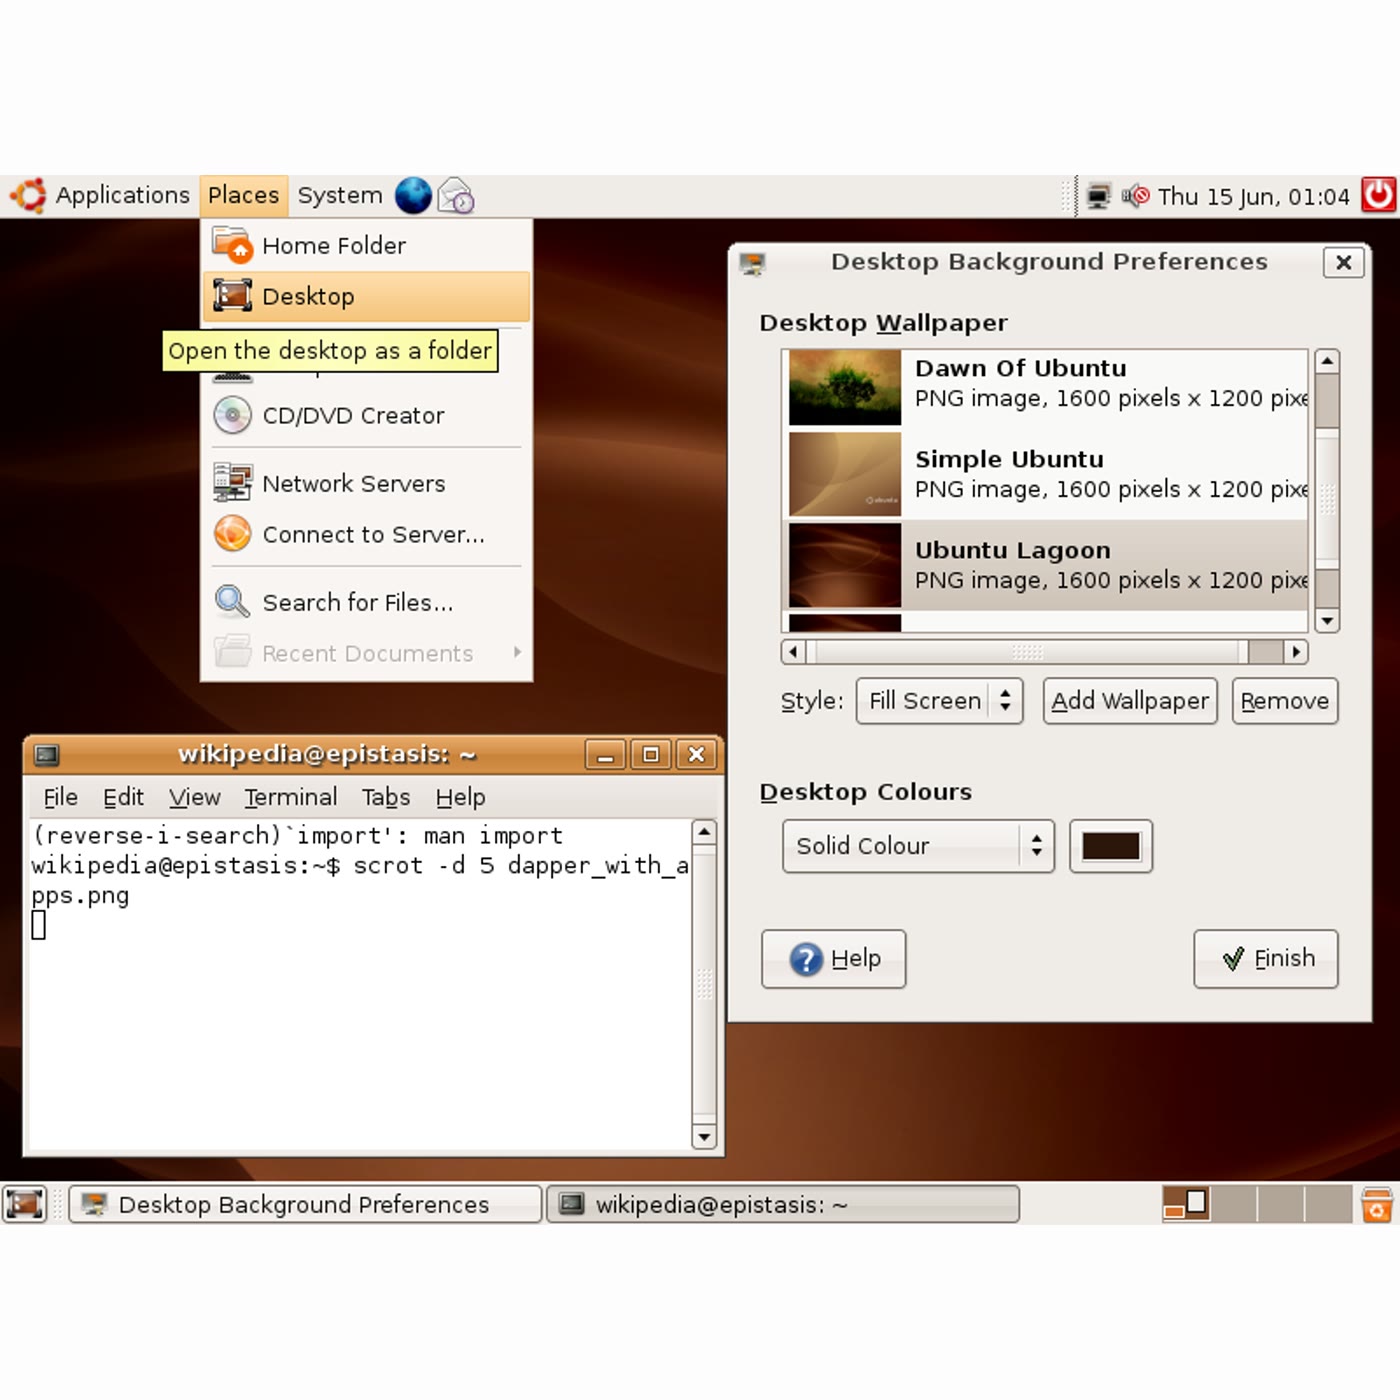
Task: Click the Help button in Desktop Background Preferences
Action: pyautogui.click(x=834, y=959)
